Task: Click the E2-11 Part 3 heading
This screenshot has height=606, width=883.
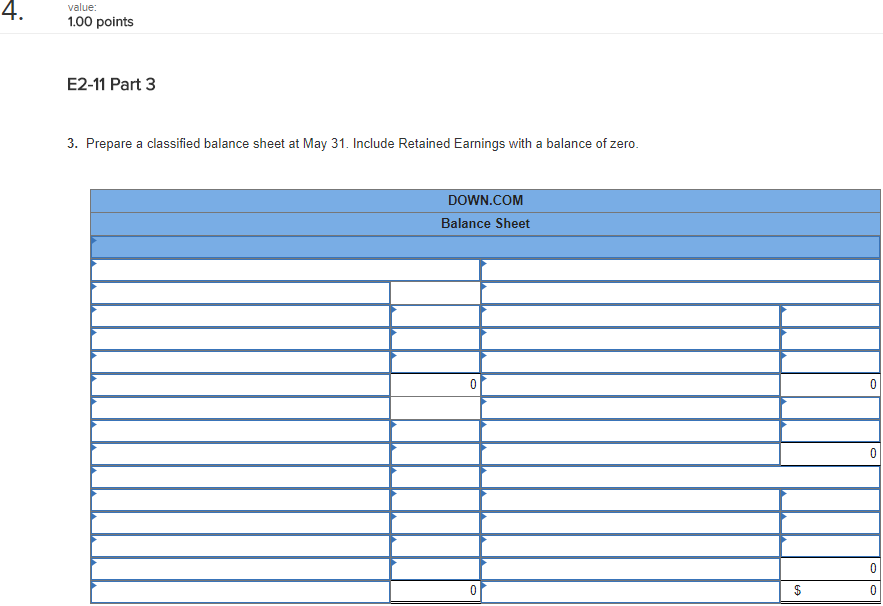Action: [x=112, y=85]
